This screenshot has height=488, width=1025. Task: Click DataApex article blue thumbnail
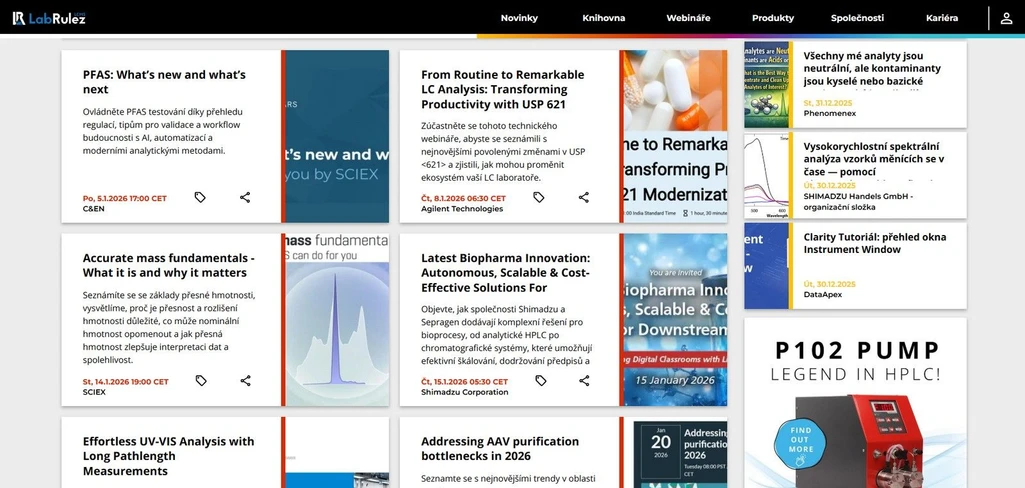pyautogui.click(x=766, y=266)
